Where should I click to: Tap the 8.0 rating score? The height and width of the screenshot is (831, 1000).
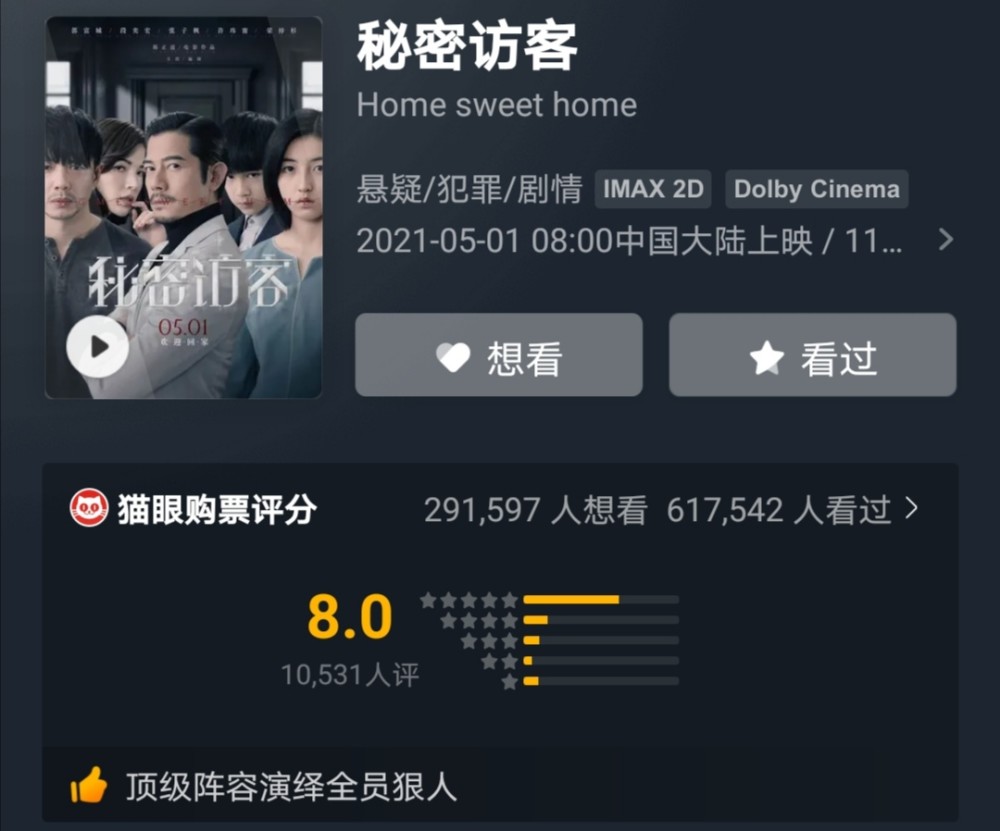click(349, 616)
